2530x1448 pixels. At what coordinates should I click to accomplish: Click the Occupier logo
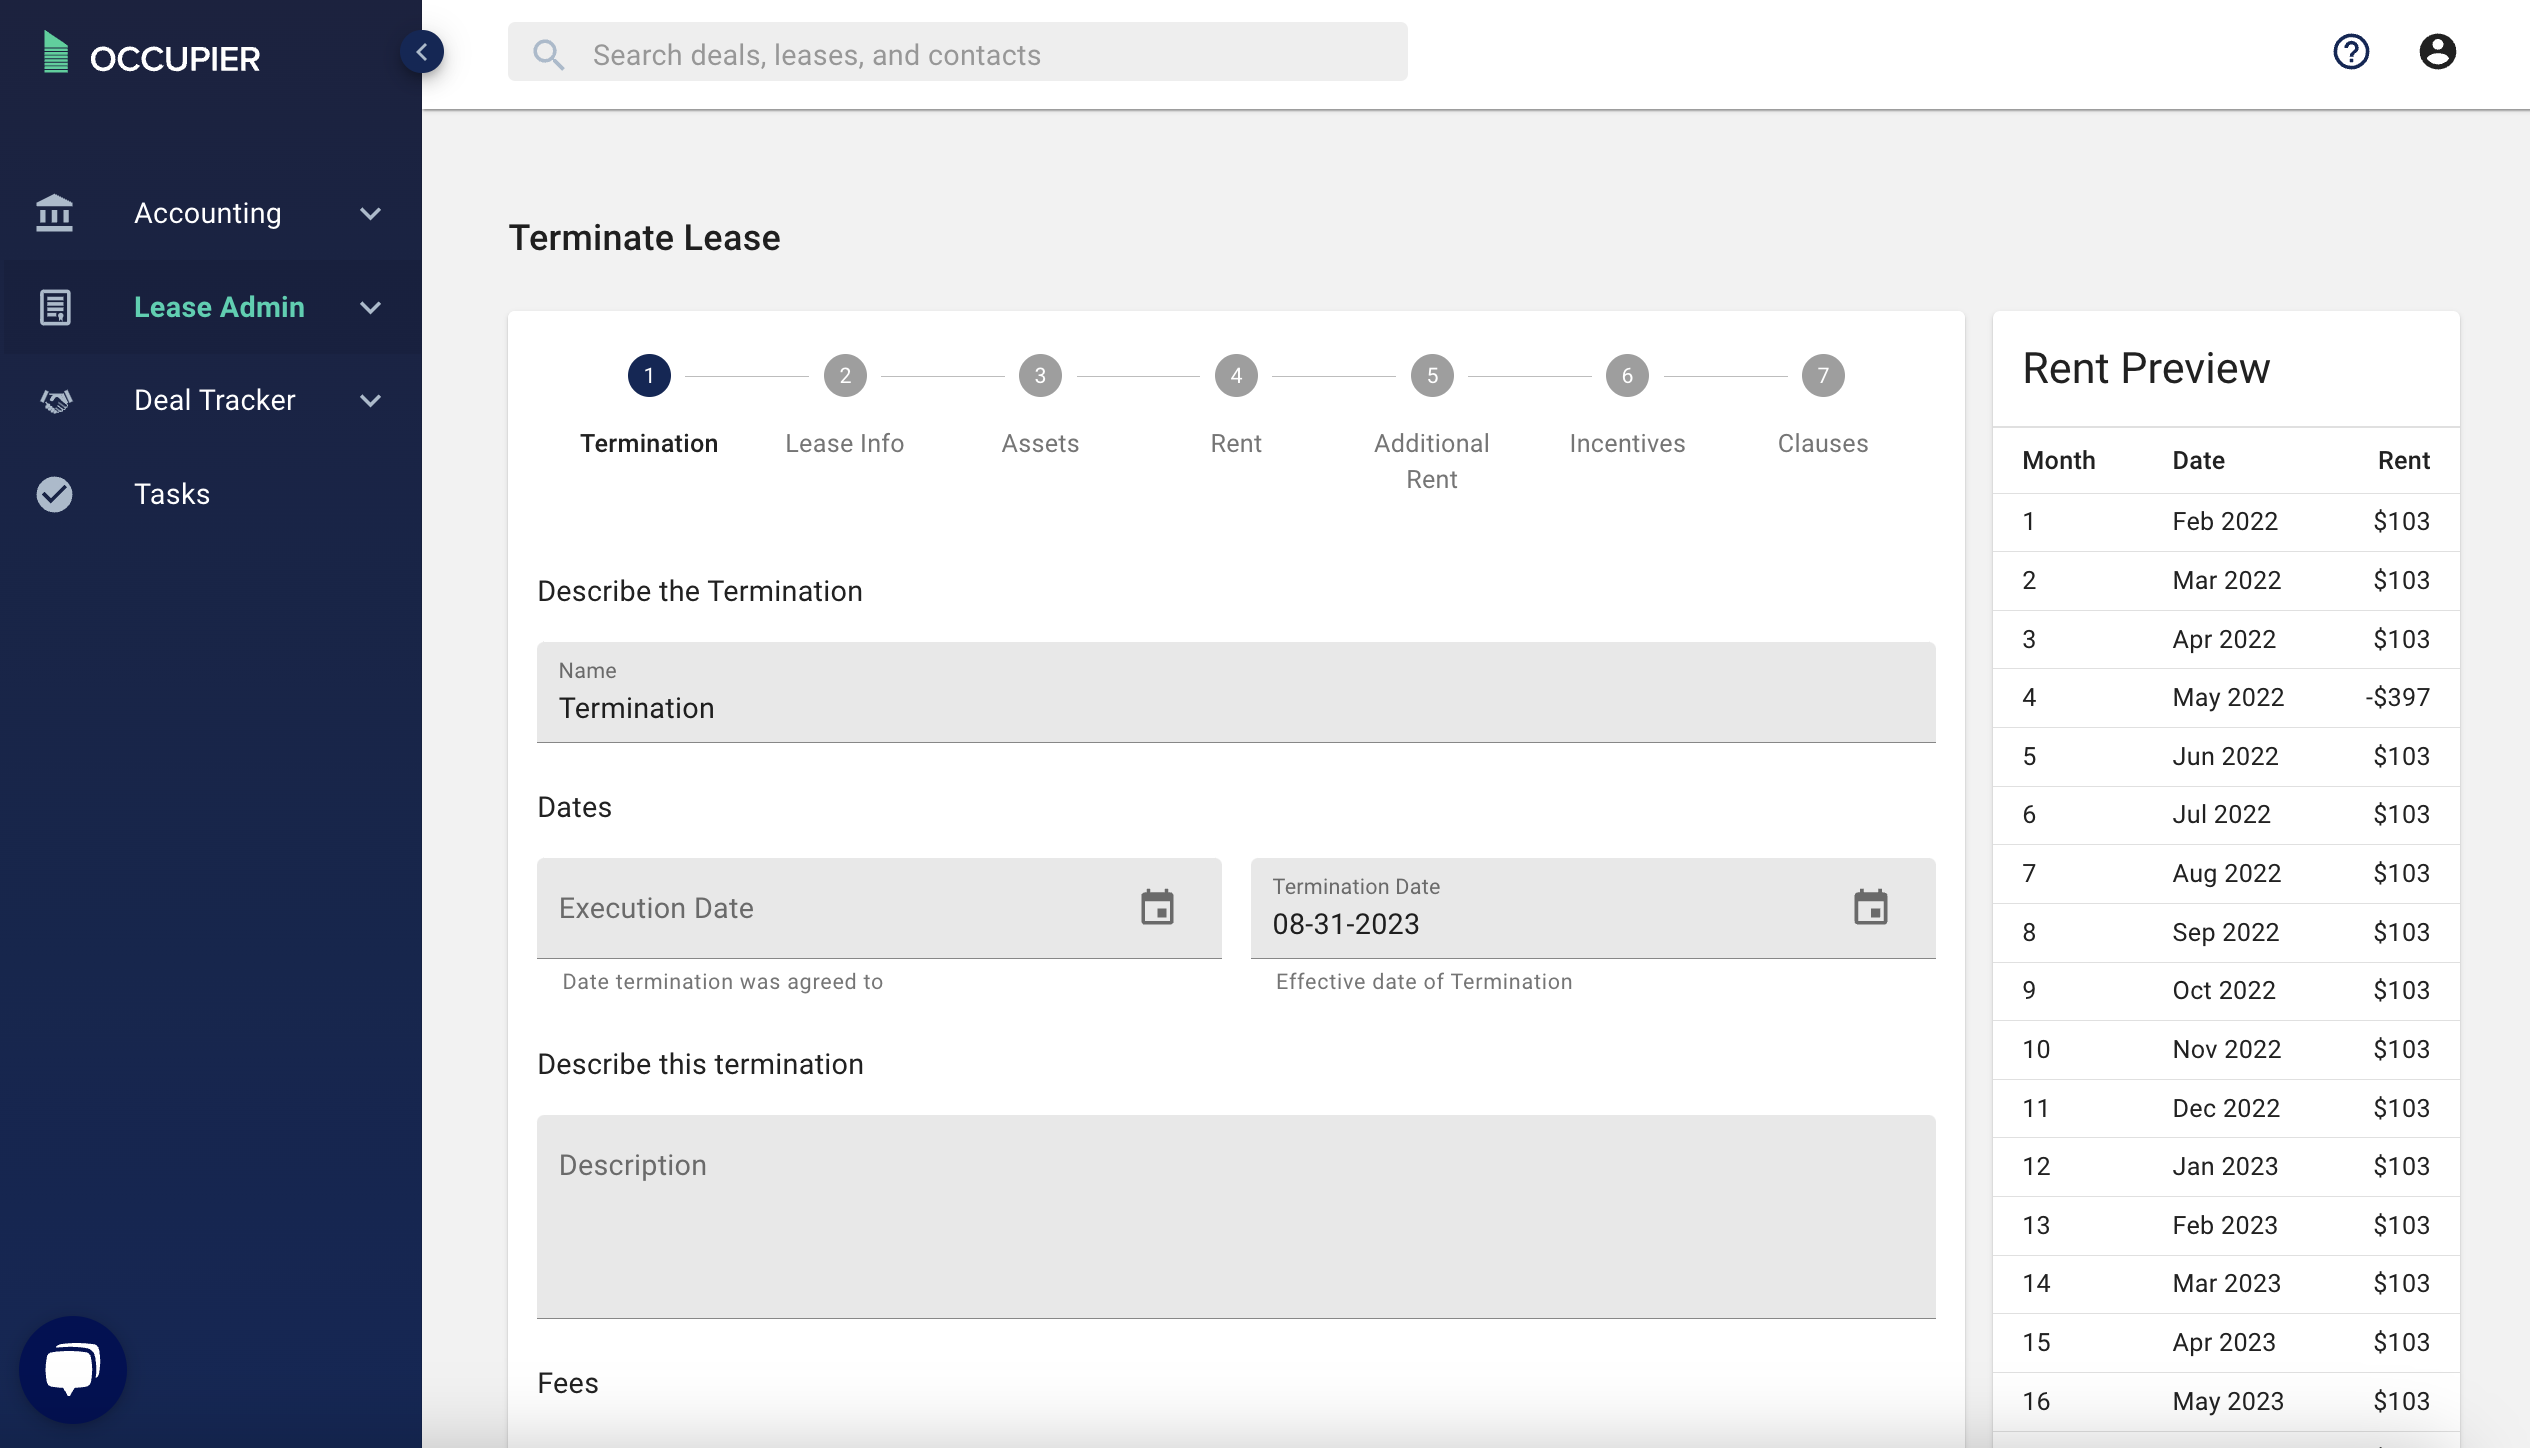pyautogui.click(x=152, y=55)
